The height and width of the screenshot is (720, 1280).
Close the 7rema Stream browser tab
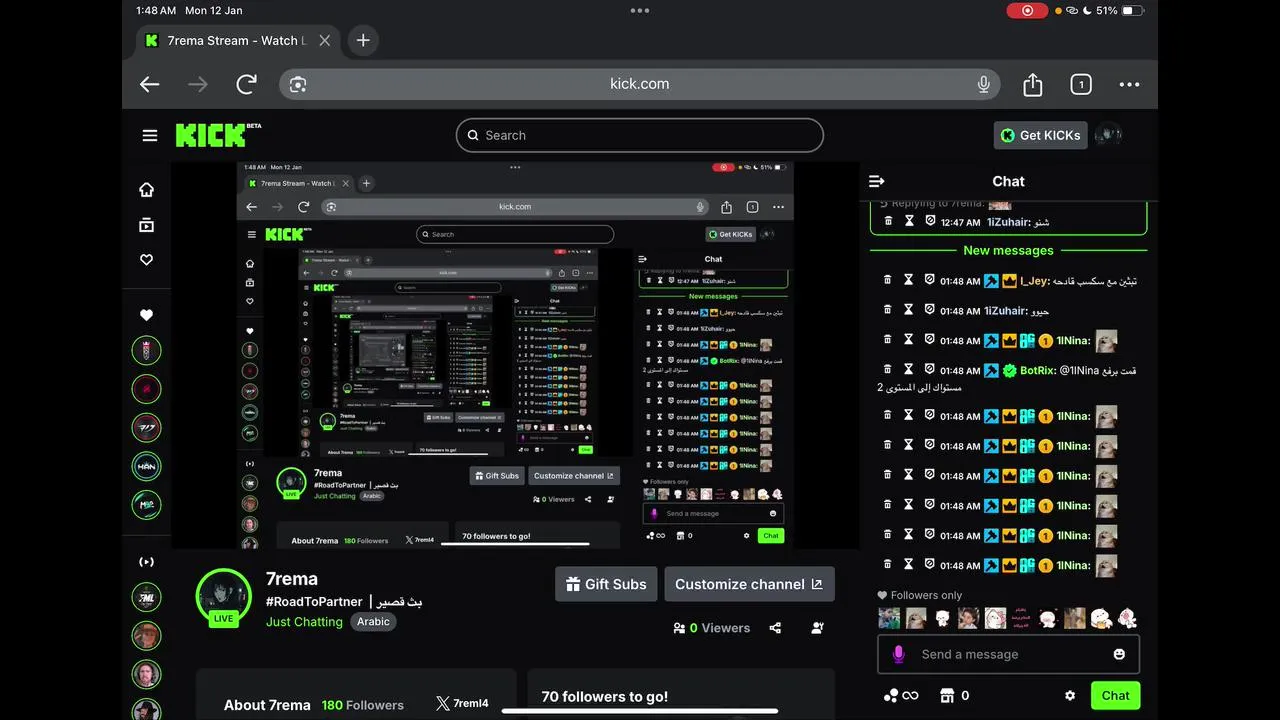[324, 41]
